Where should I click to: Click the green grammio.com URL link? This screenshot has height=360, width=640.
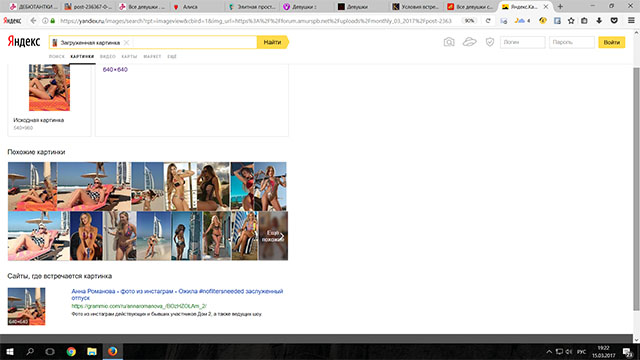tap(139, 306)
